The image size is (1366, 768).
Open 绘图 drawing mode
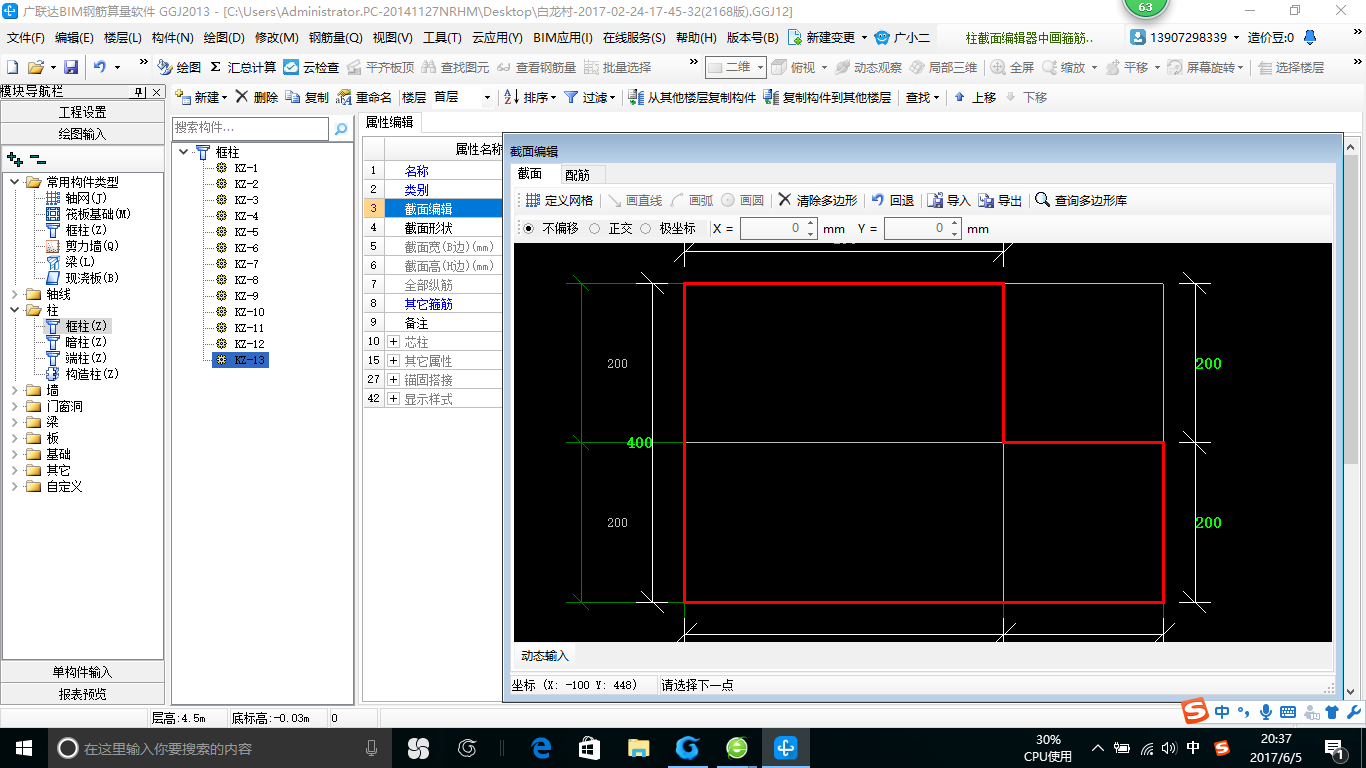(179, 67)
